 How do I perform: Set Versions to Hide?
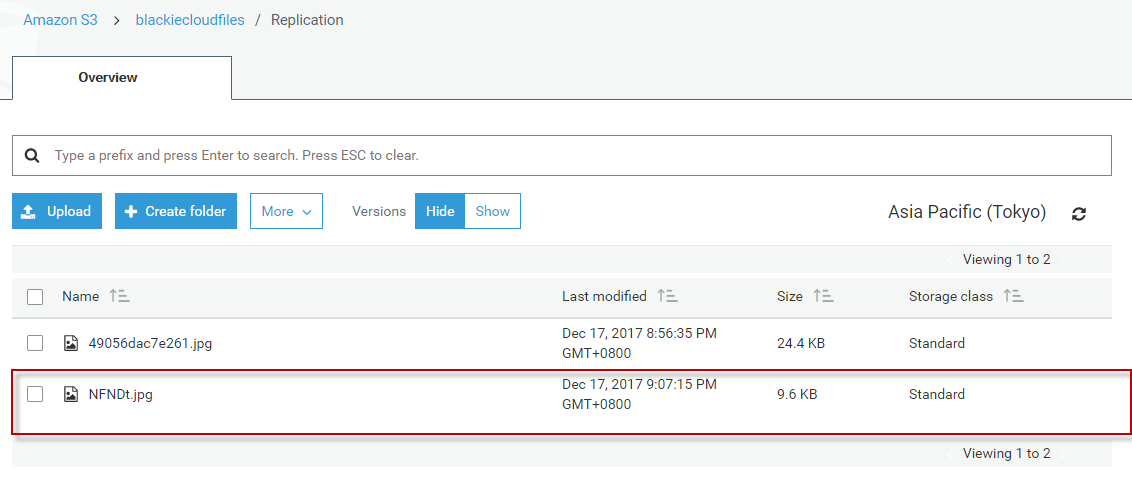point(440,211)
